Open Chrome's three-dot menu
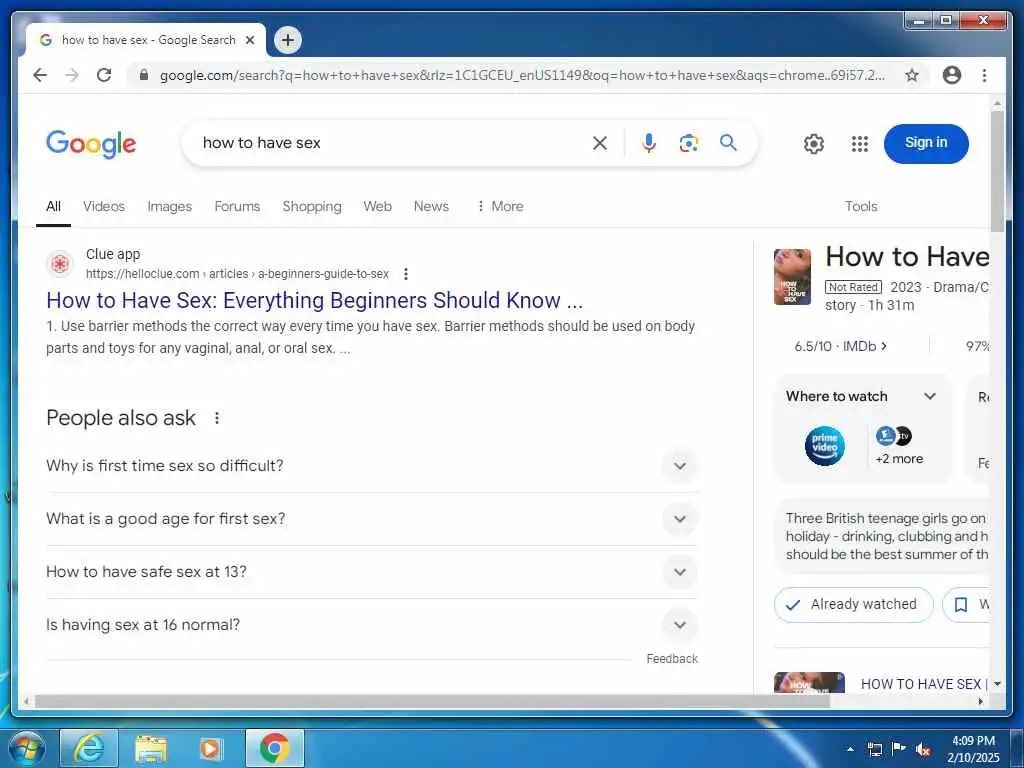 (x=984, y=75)
